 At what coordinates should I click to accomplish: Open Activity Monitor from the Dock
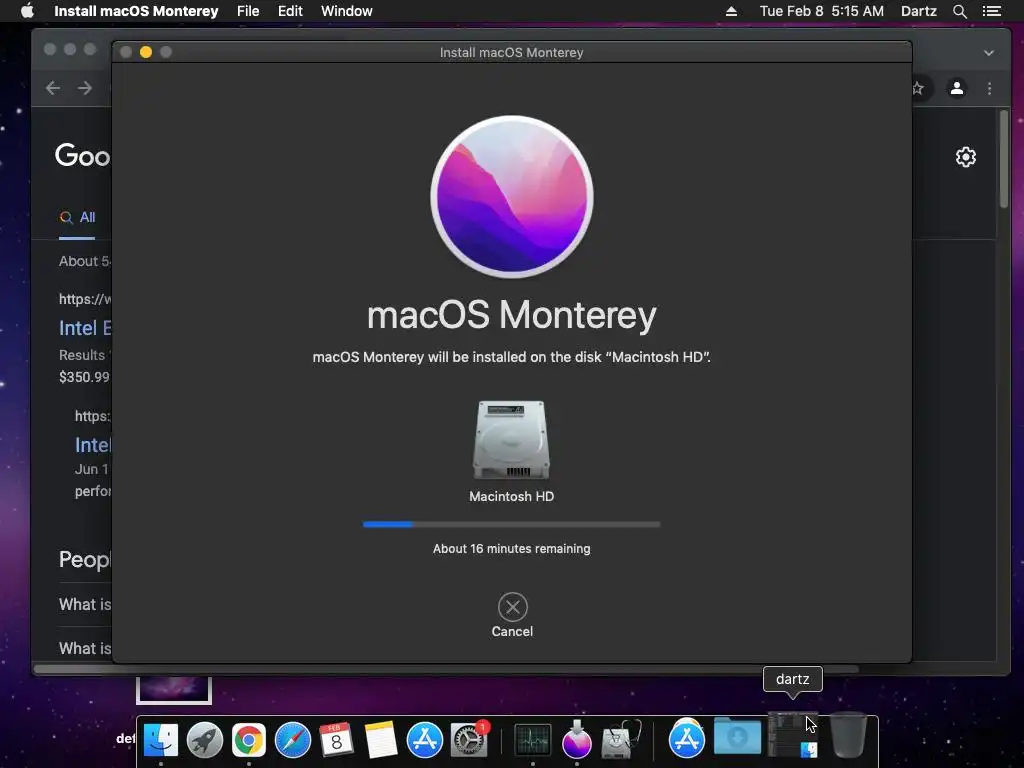[533, 740]
